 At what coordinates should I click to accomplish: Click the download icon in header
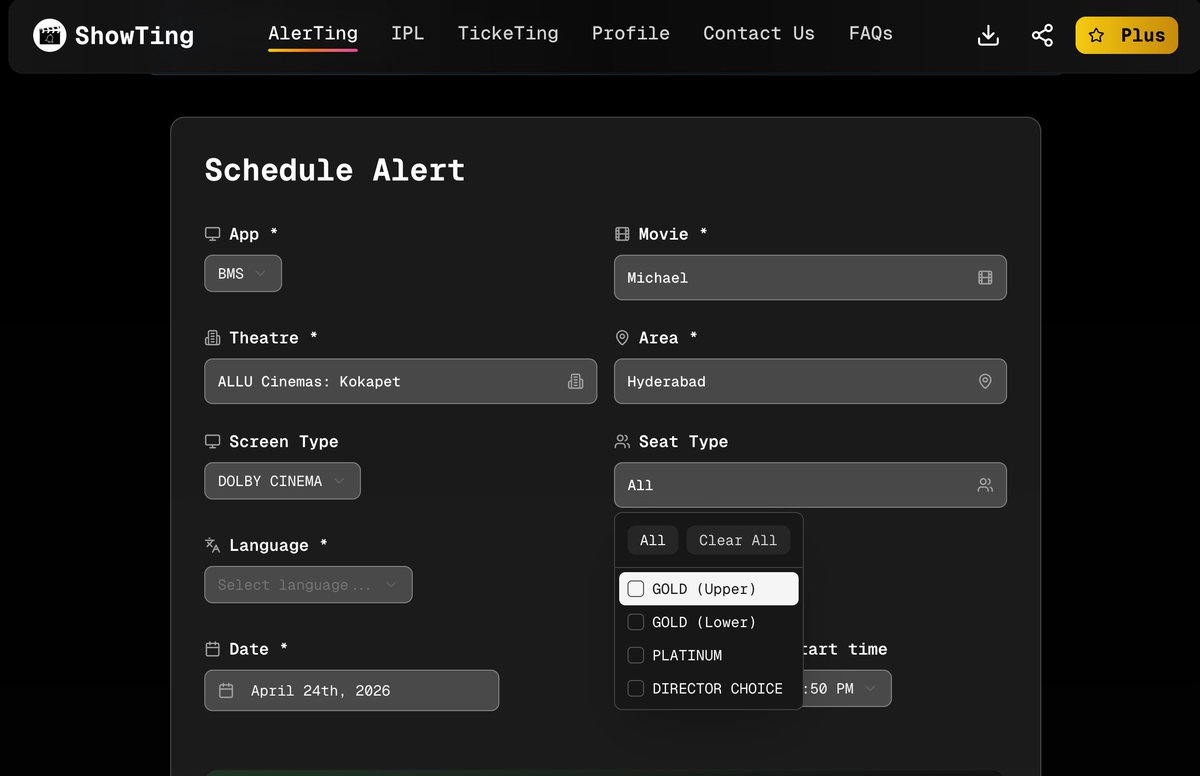coord(988,36)
